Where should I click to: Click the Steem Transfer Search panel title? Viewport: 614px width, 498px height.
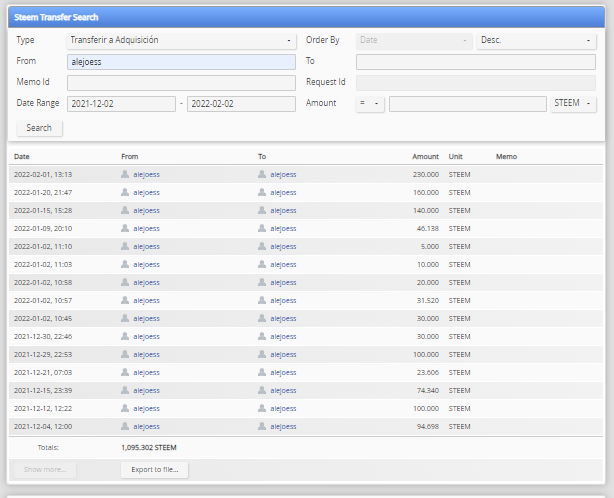56,17
